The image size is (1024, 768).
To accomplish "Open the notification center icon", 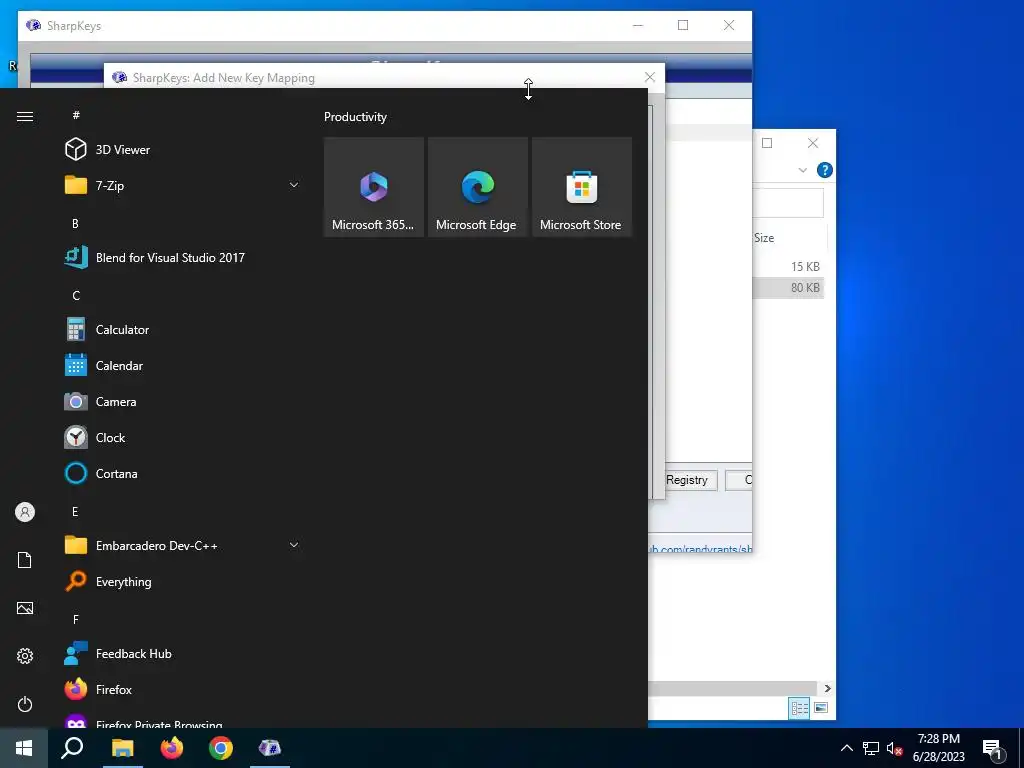I will (x=993, y=749).
